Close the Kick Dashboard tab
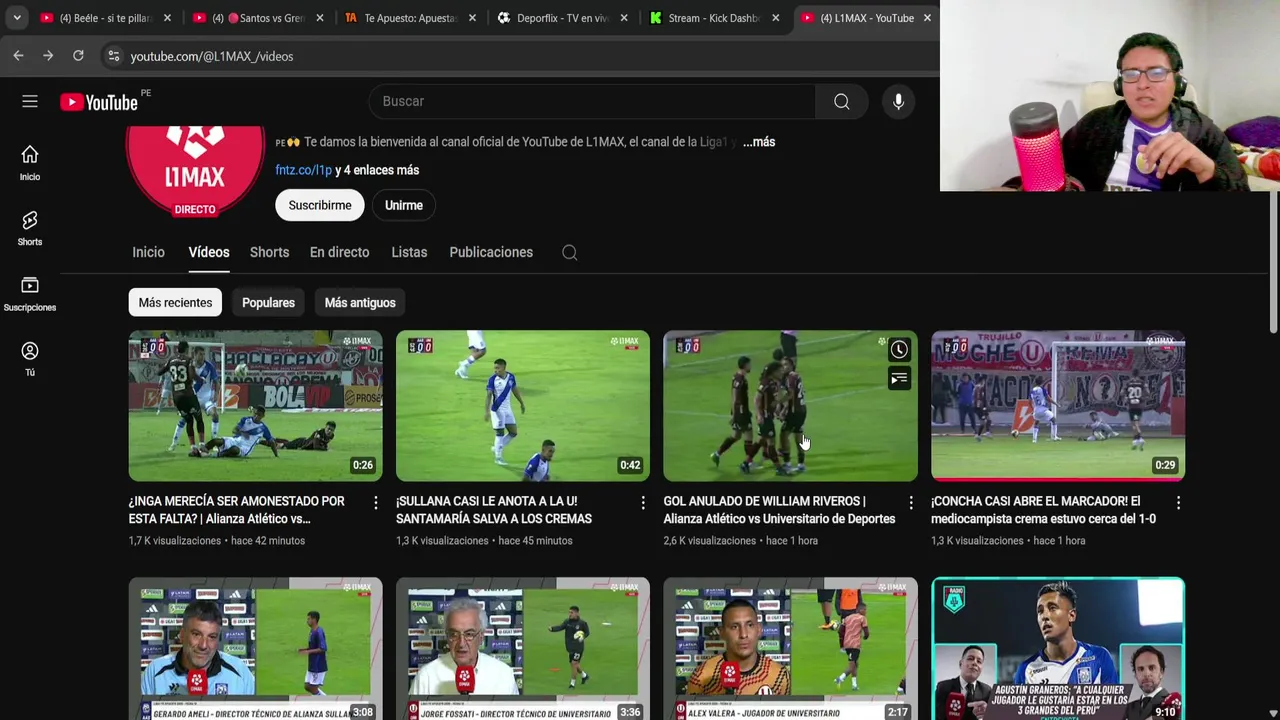This screenshot has width=1280, height=720. tap(775, 18)
